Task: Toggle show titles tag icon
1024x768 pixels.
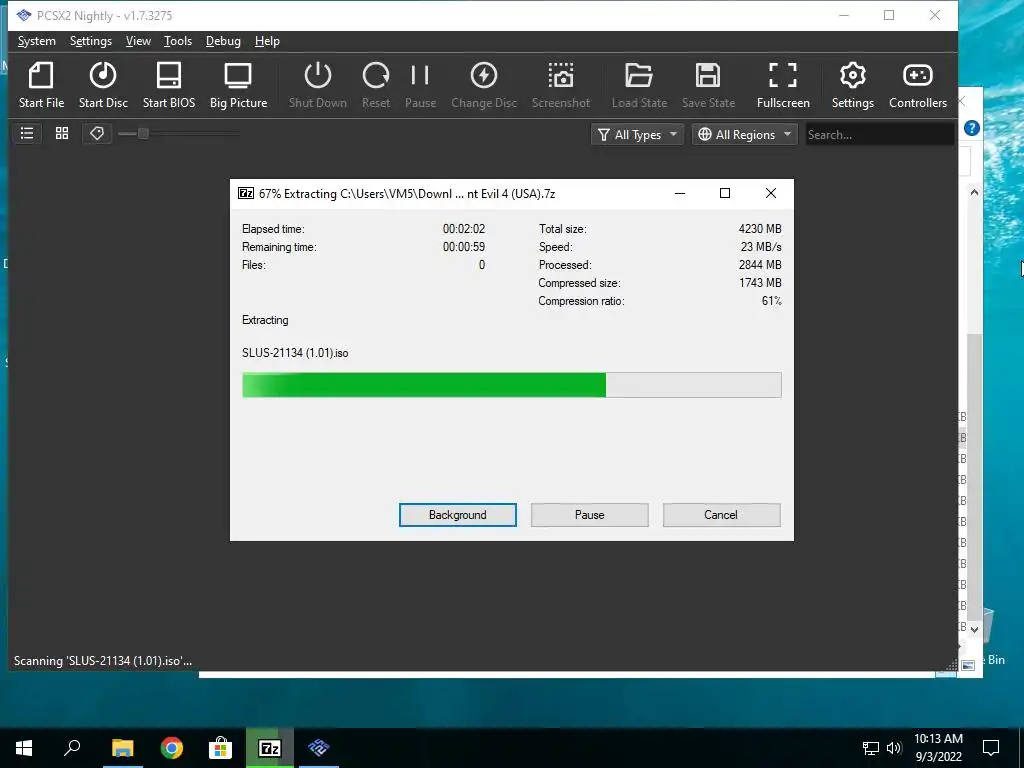Action: point(97,134)
